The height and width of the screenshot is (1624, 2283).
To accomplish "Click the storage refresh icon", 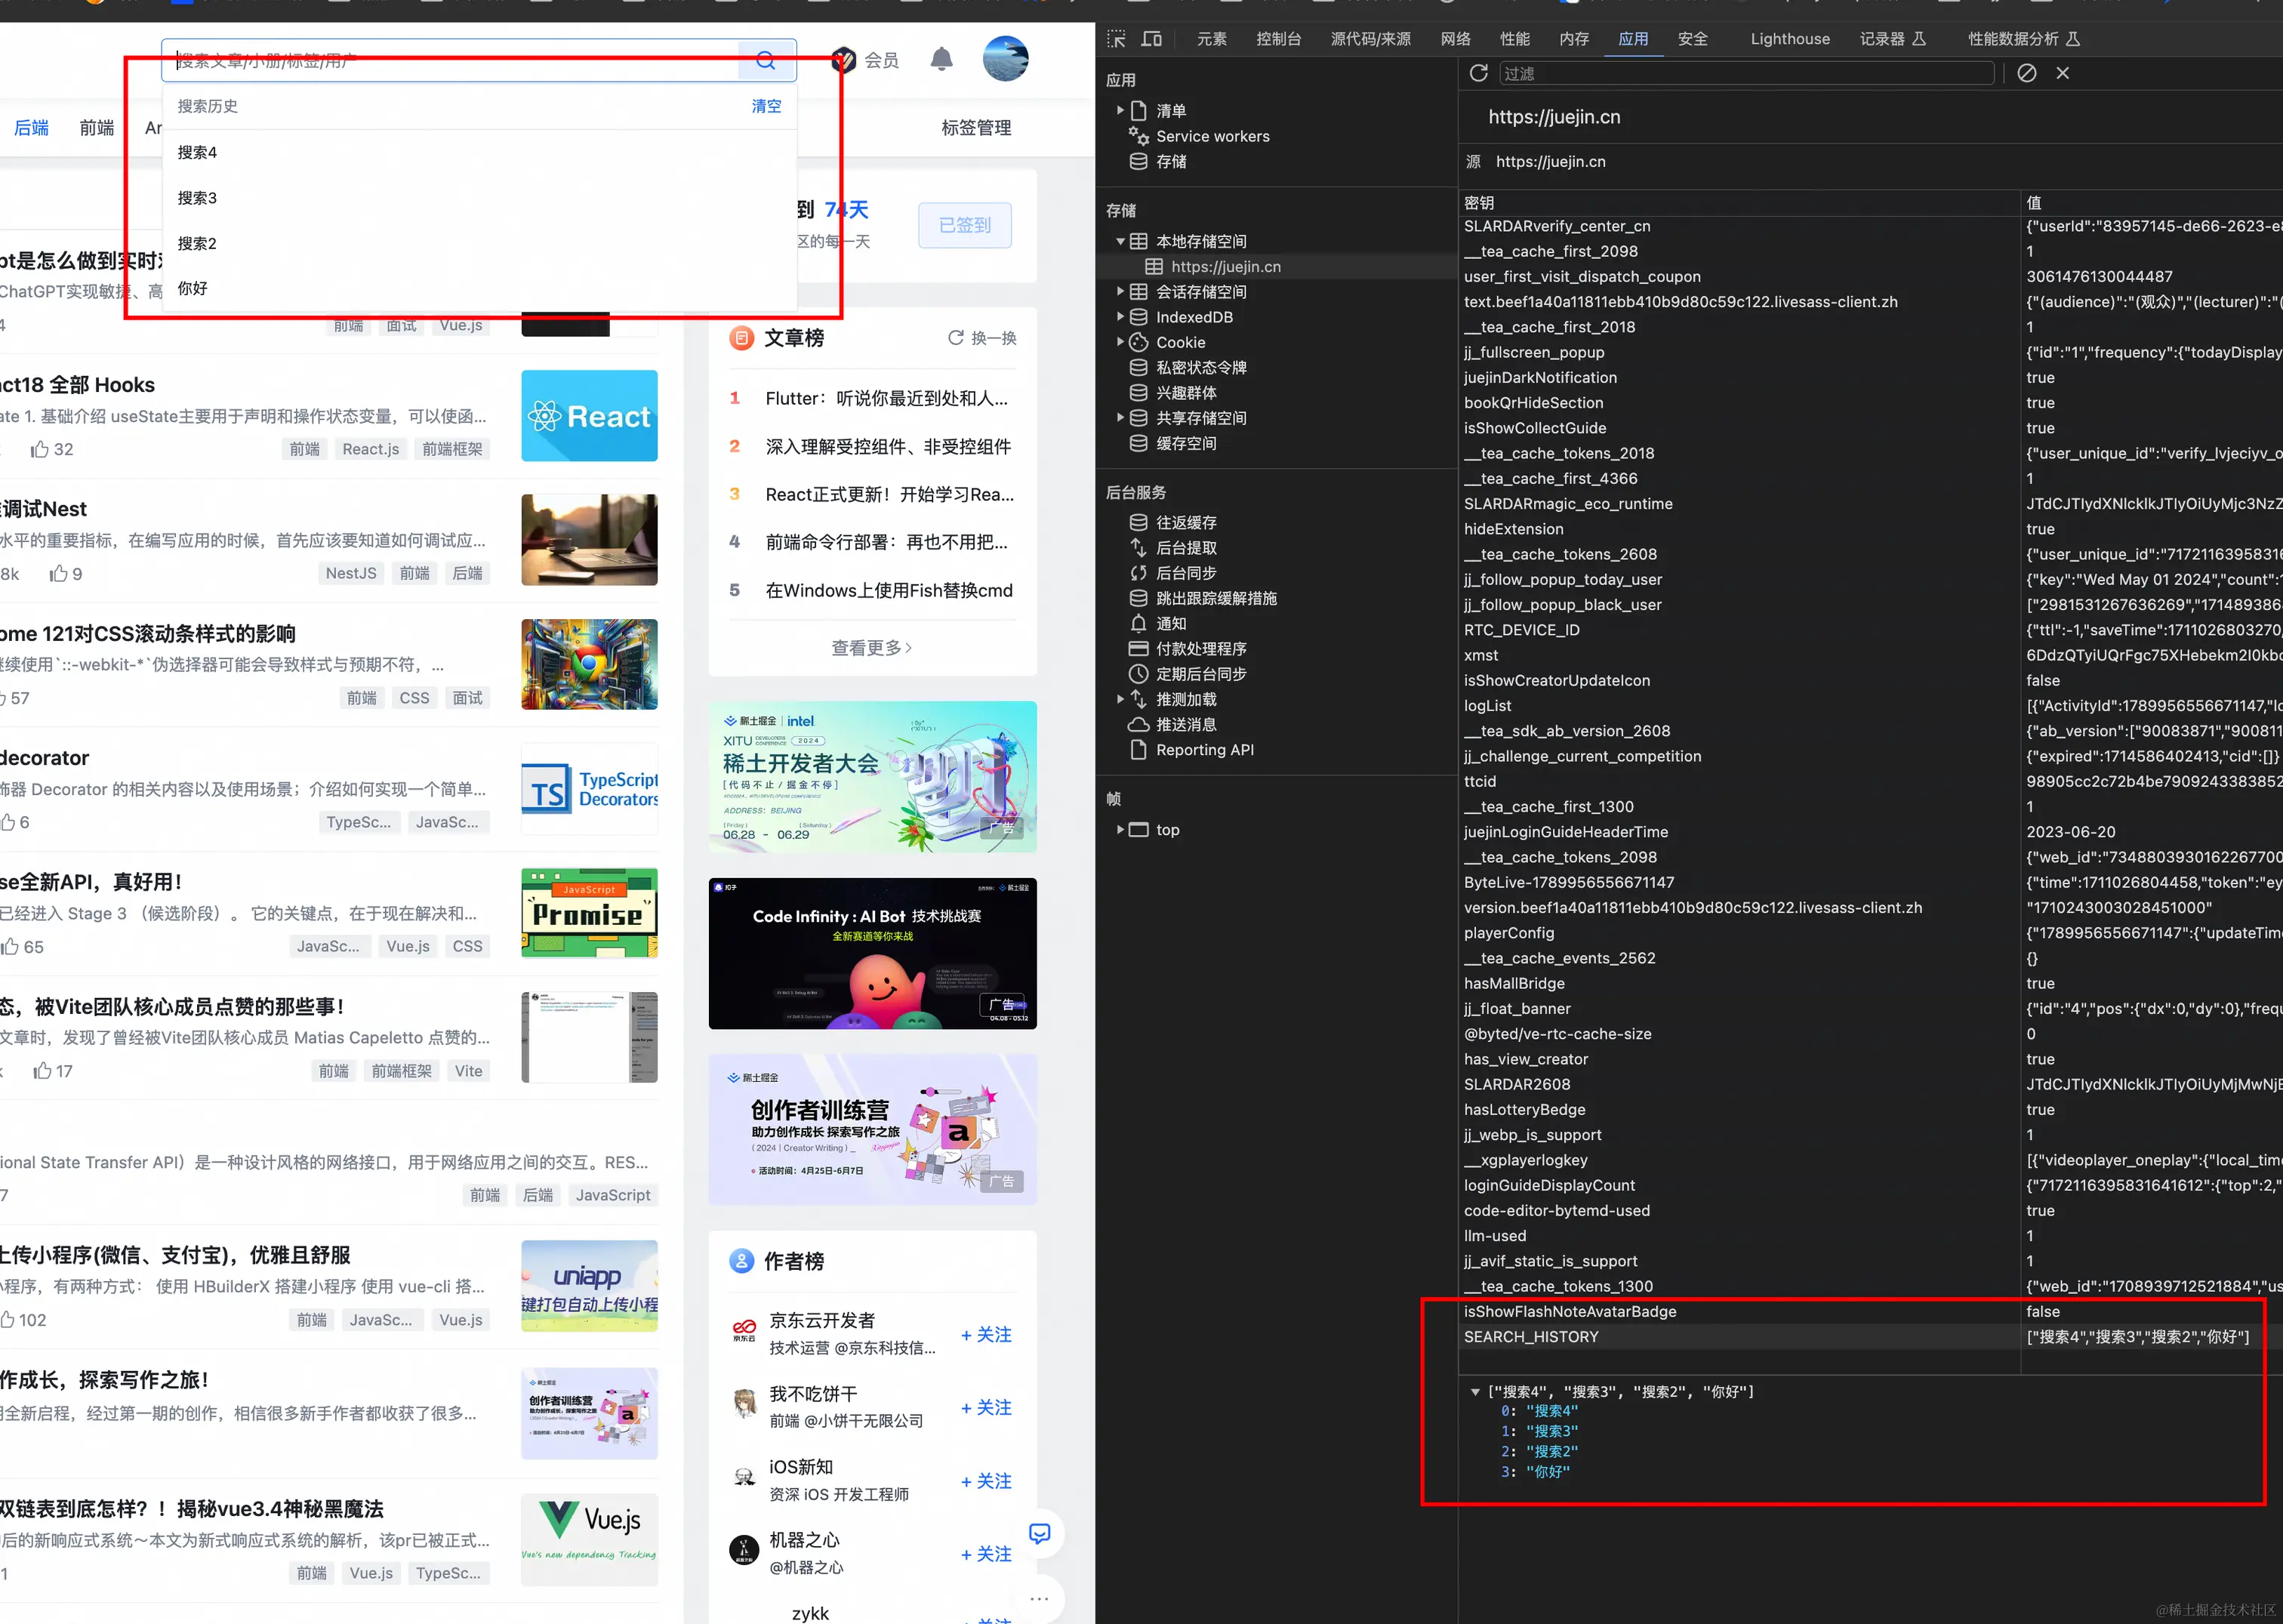I will point(1478,73).
